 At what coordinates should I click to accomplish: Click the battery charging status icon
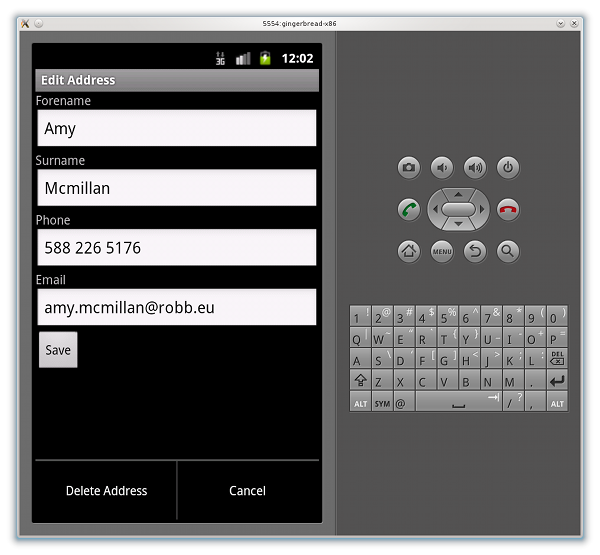point(265,58)
